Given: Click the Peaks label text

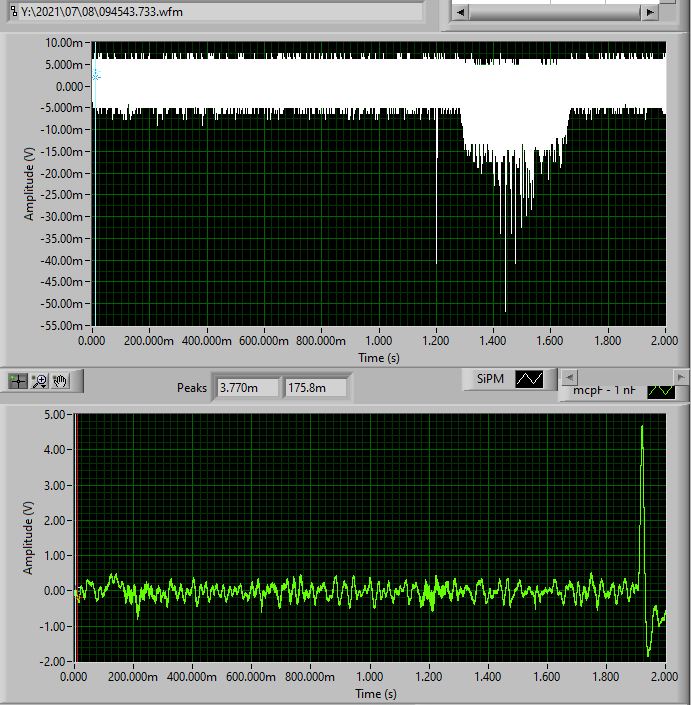Looking at the screenshot, I should pyautogui.click(x=192, y=388).
